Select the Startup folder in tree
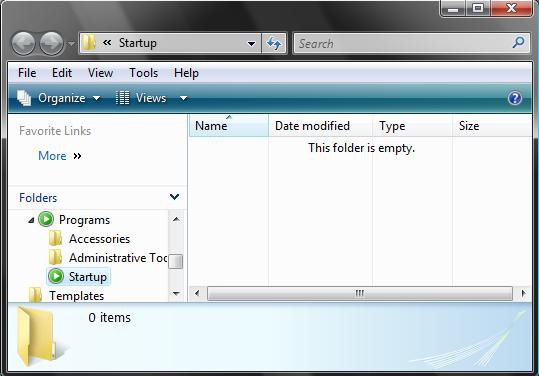Image resolution: width=539 pixels, height=376 pixels. [88, 277]
